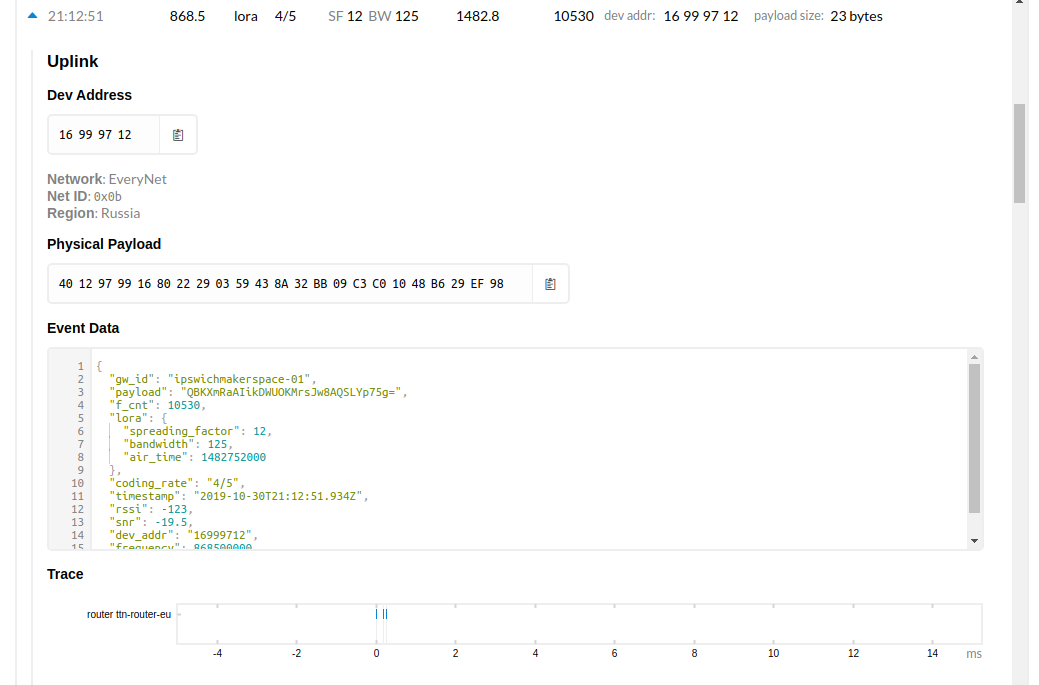Click the Event Data scrollbar thumb
The image size is (1039, 685).
[x=974, y=437]
